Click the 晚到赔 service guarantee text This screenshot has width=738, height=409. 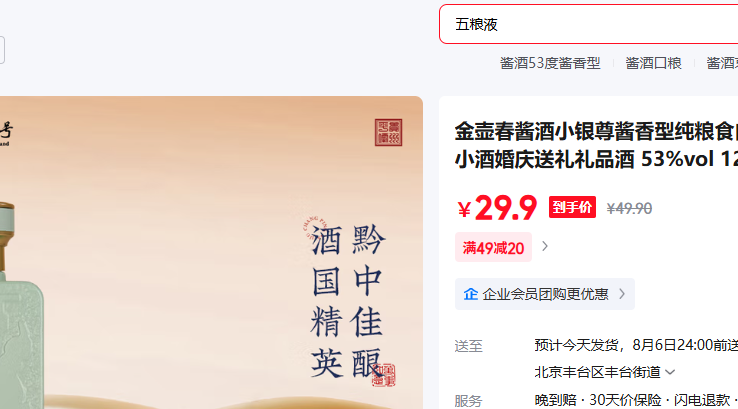555,400
